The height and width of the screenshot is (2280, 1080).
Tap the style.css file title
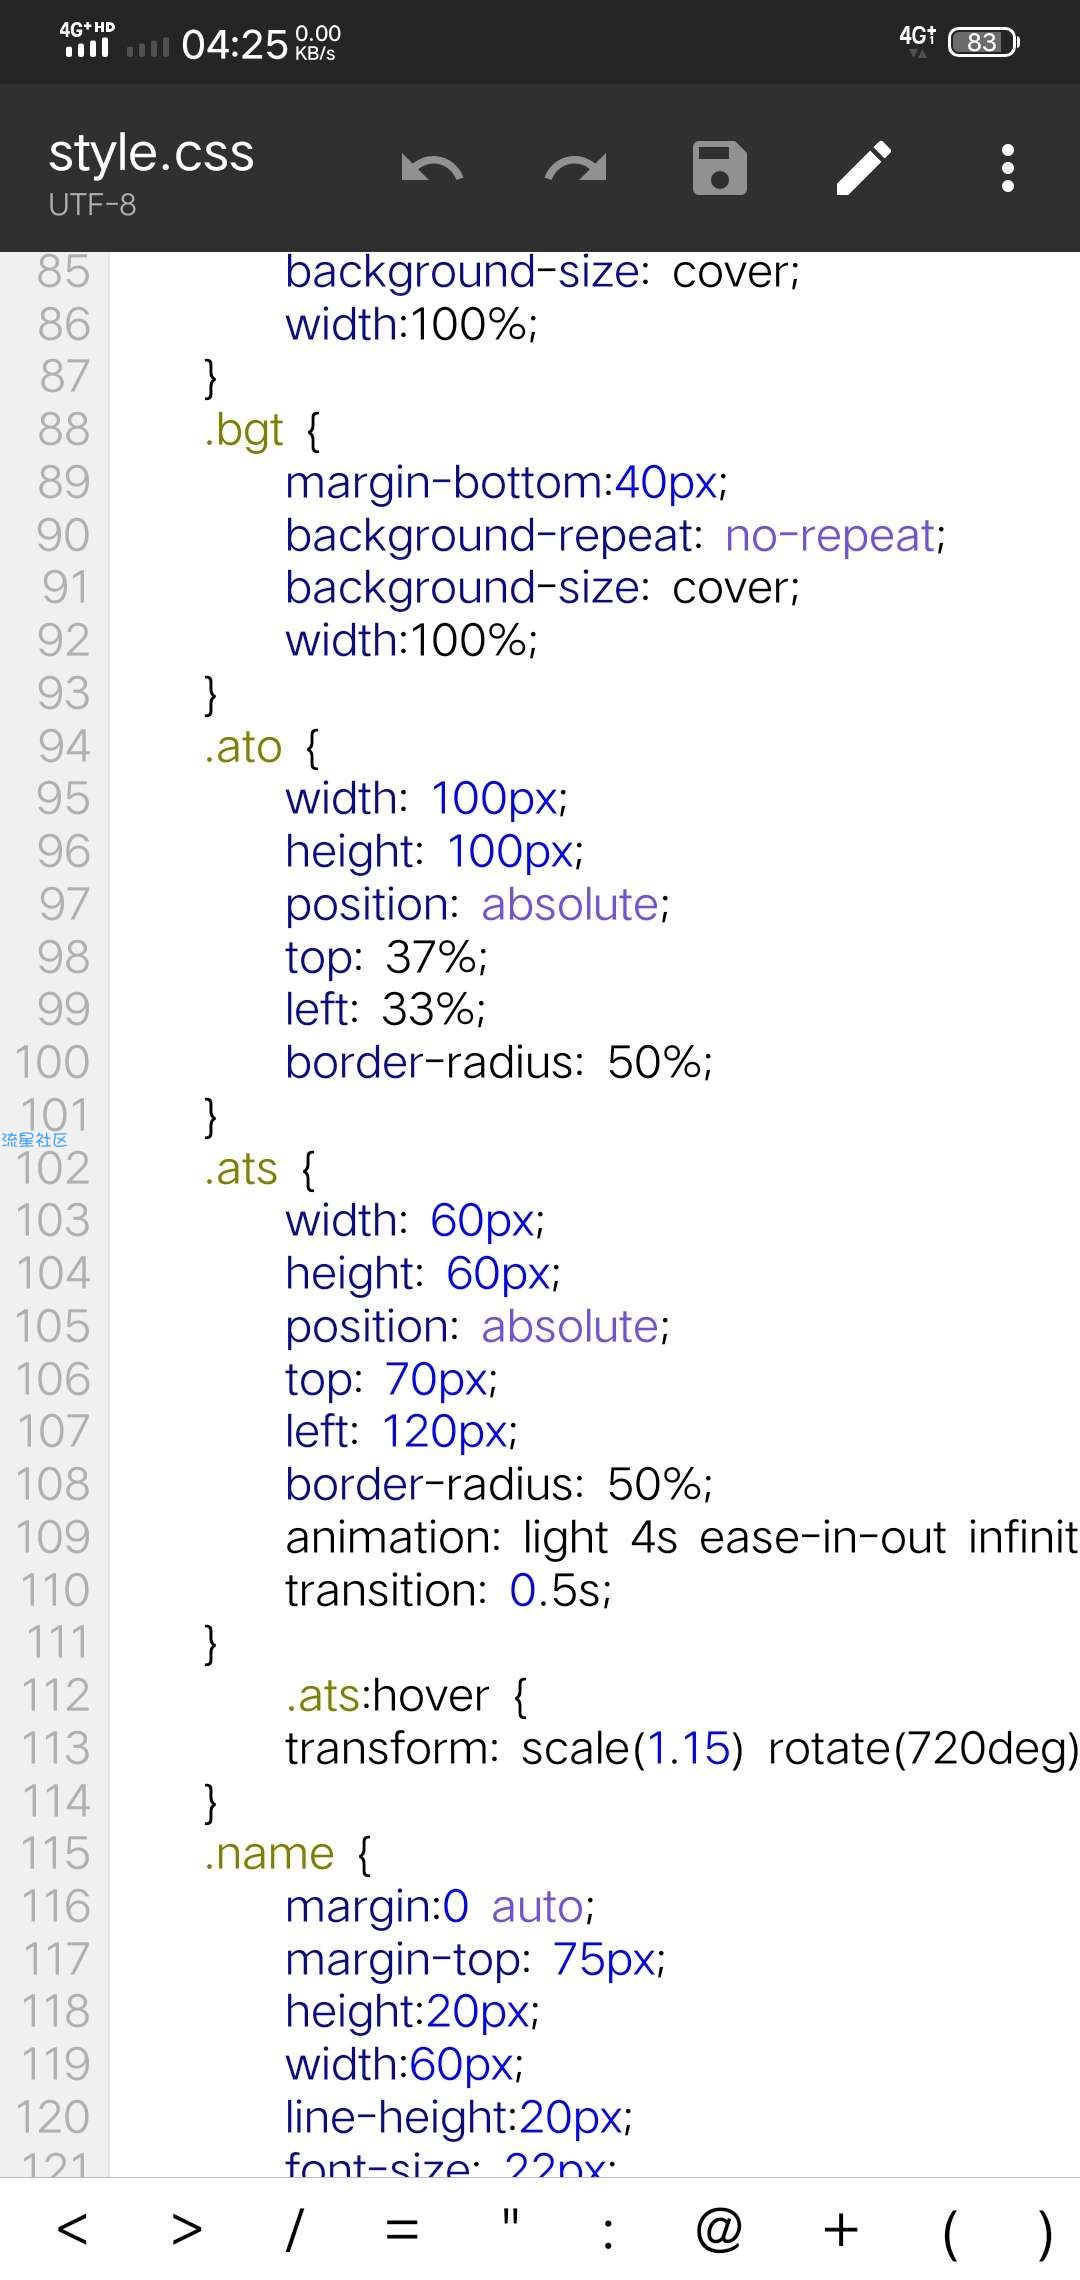[151, 153]
